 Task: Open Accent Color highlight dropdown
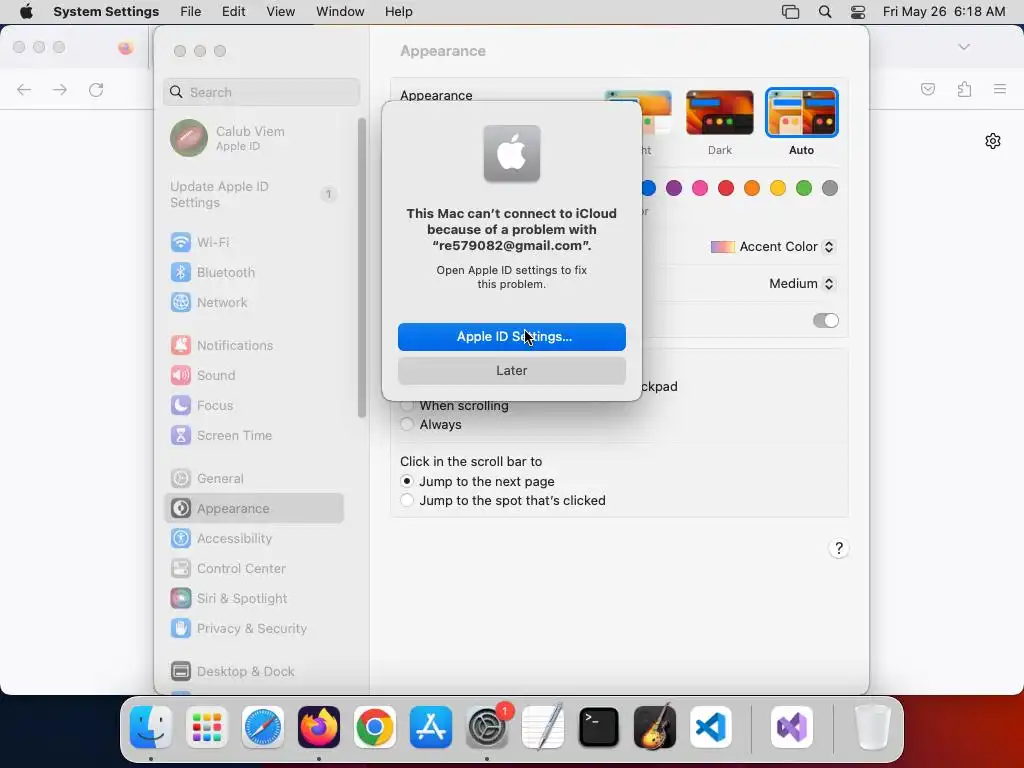773,247
